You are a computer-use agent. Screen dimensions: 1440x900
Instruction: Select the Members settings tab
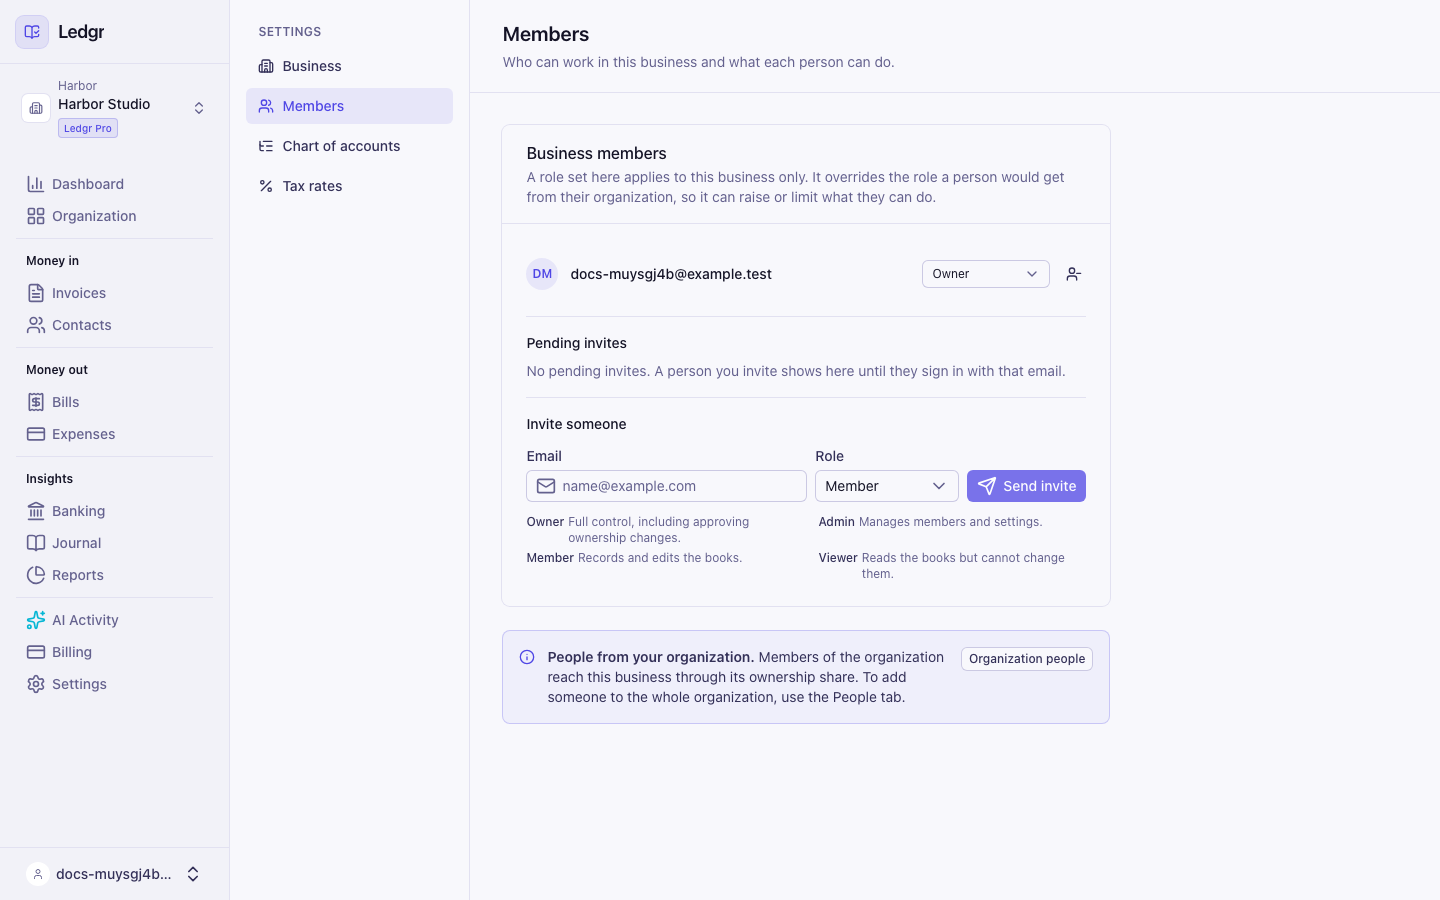pos(349,106)
